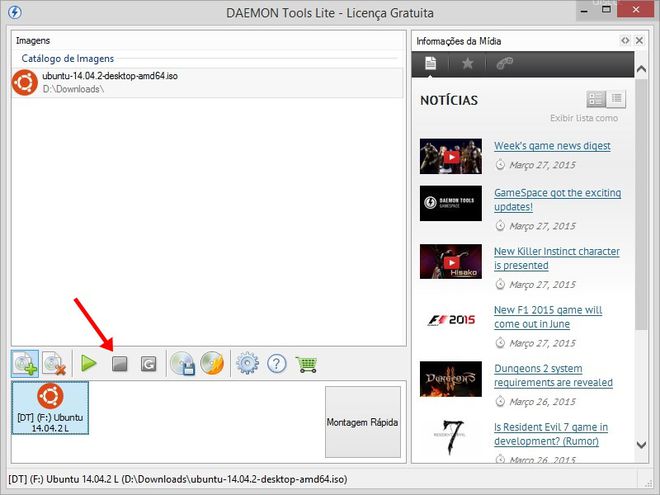This screenshot has width=660, height=495.
Task: Switch to the gamepad tab icon
Action: (x=504, y=64)
